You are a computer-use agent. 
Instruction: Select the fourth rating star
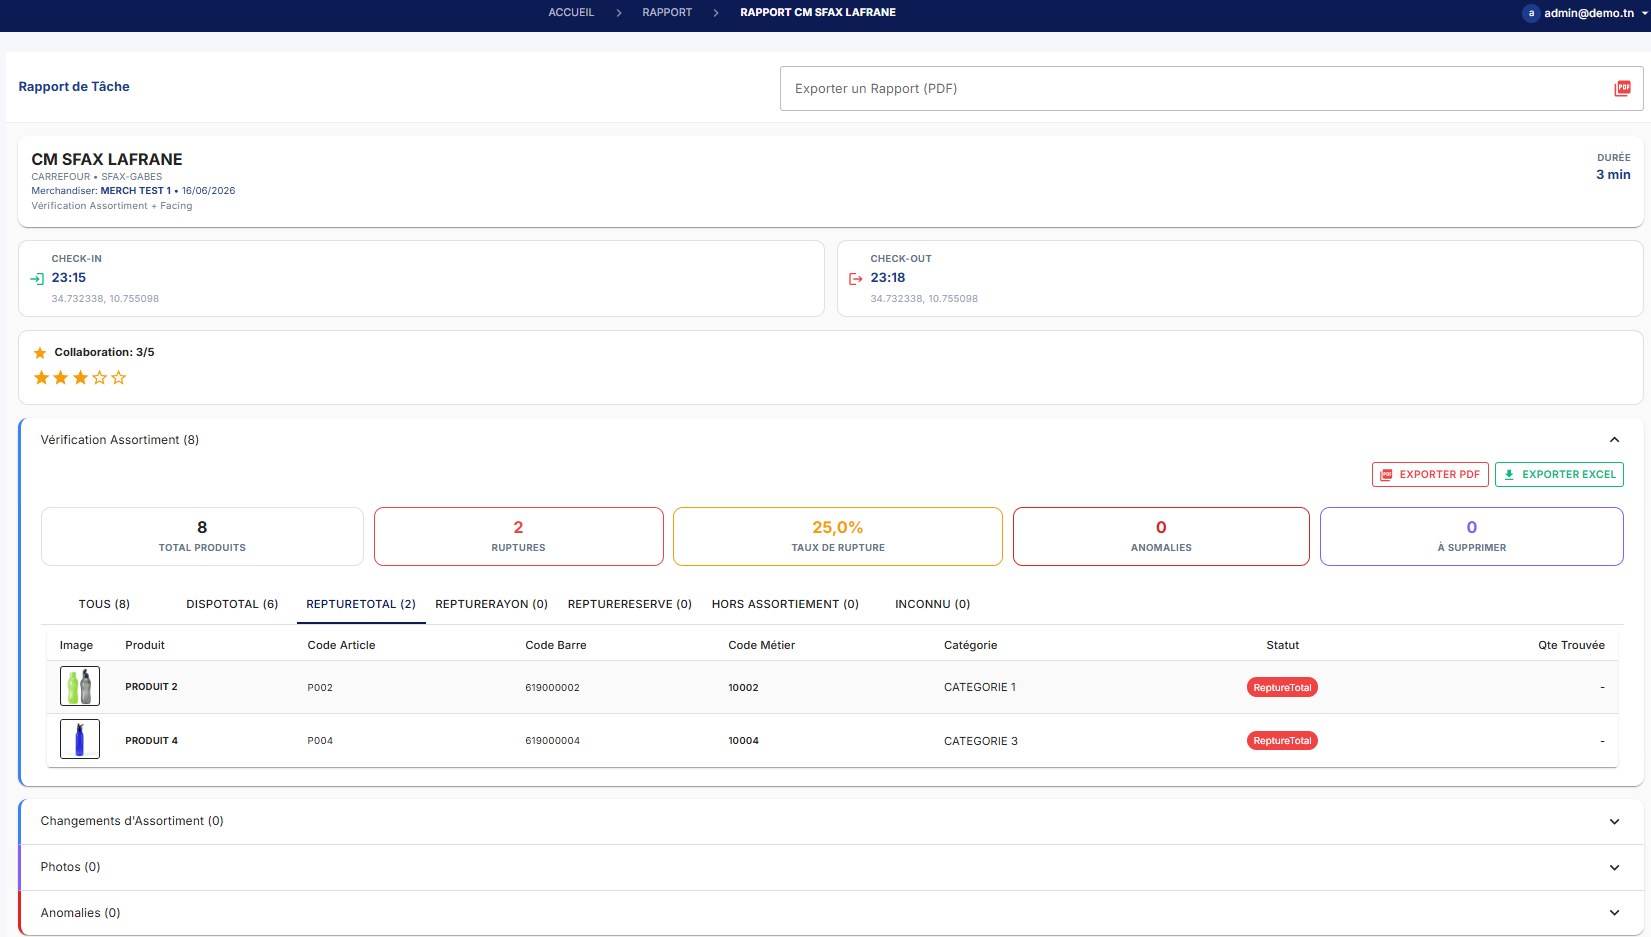(x=99, y=377)
